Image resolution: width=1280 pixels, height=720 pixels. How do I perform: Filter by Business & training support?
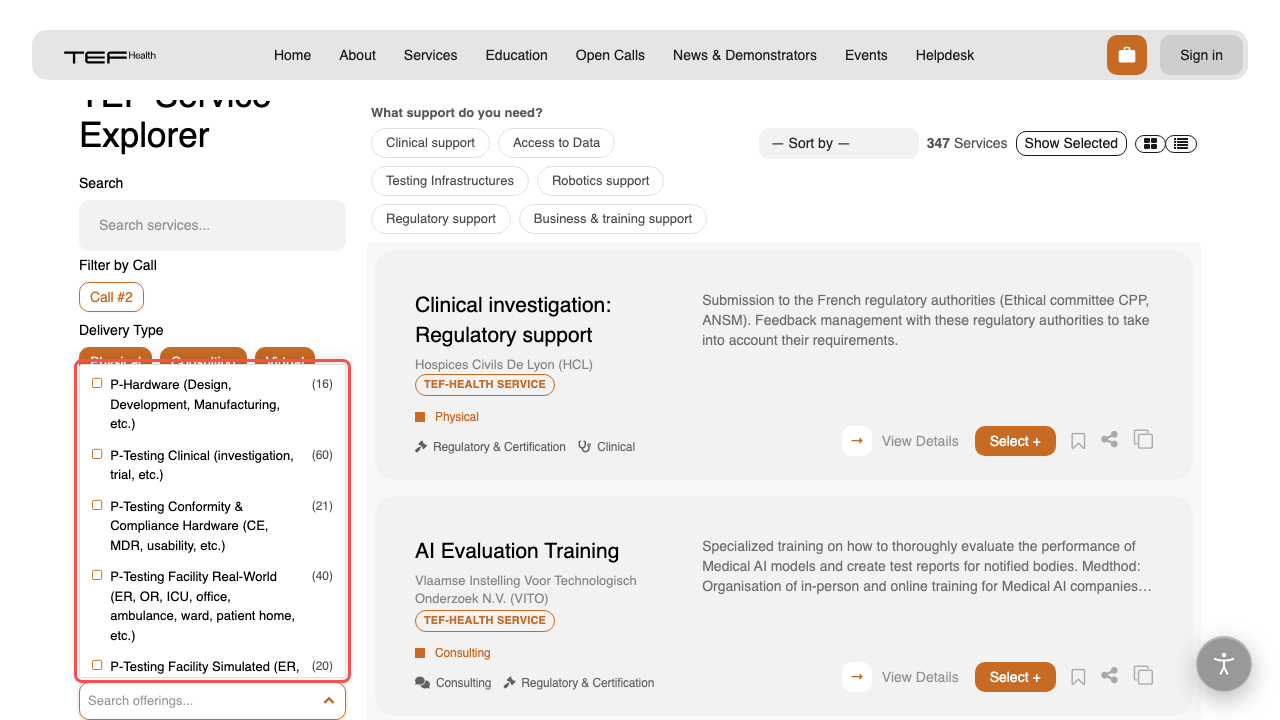[613, 219]
